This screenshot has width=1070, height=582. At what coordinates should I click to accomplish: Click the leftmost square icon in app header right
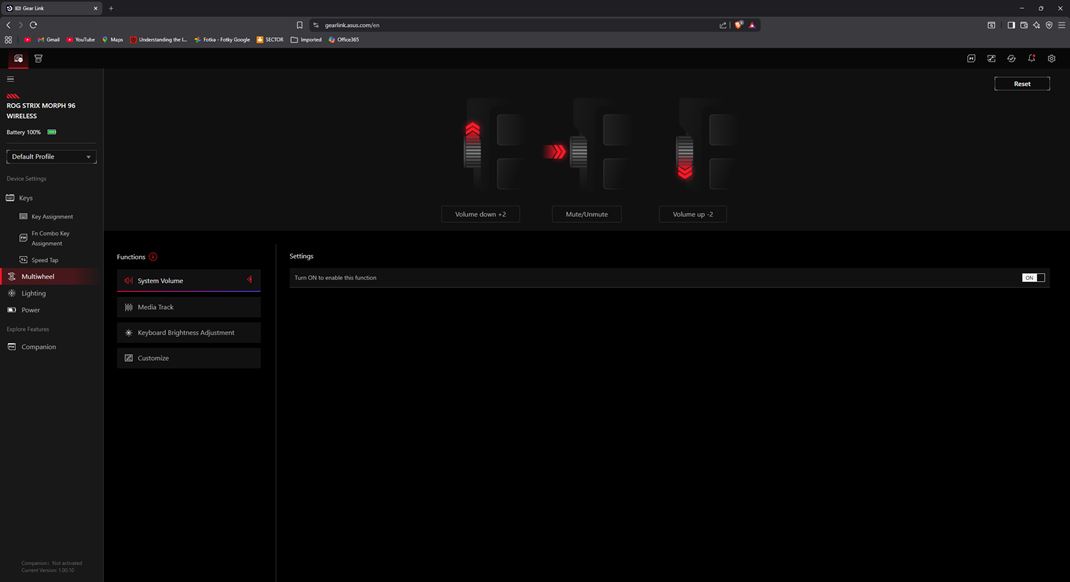[971, 59]
